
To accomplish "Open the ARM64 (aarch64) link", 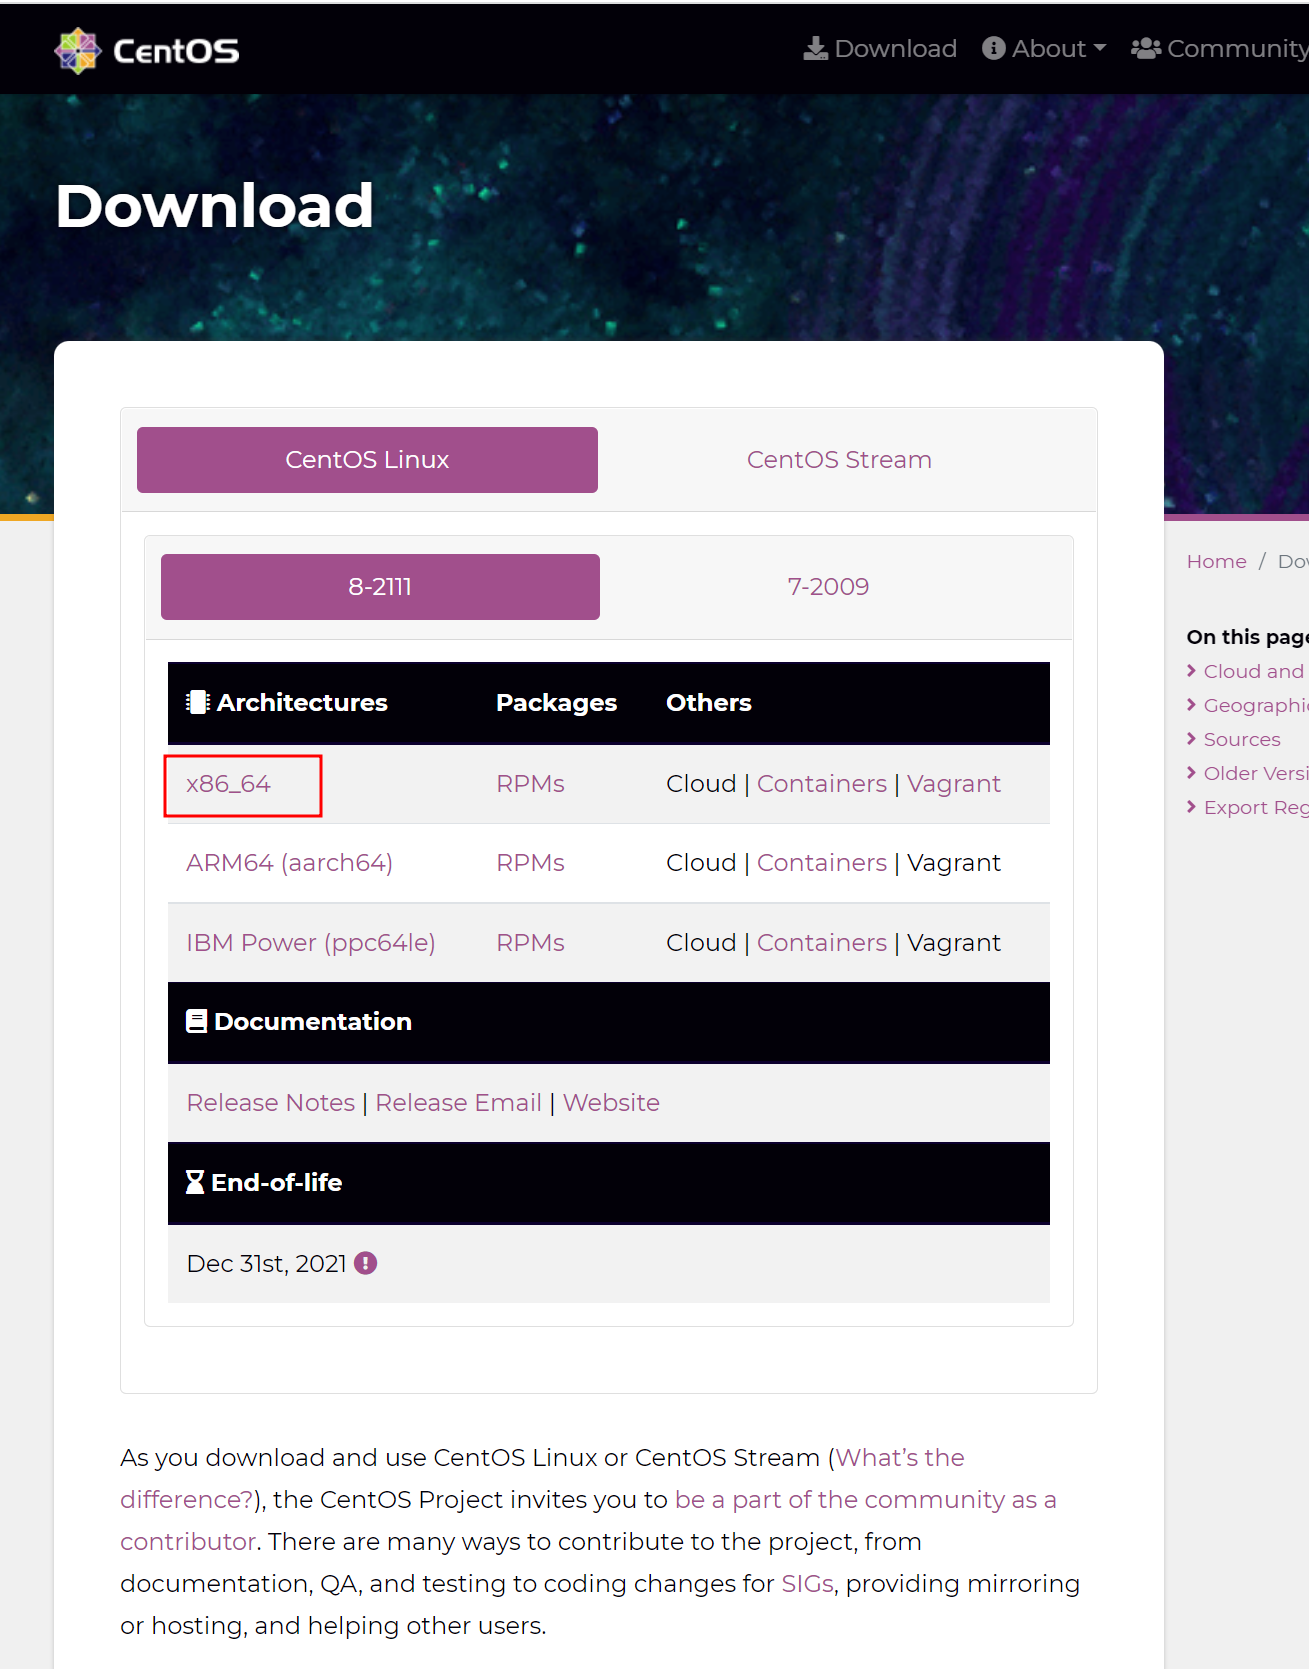I will pyautogui.click(x=289, y=863).
